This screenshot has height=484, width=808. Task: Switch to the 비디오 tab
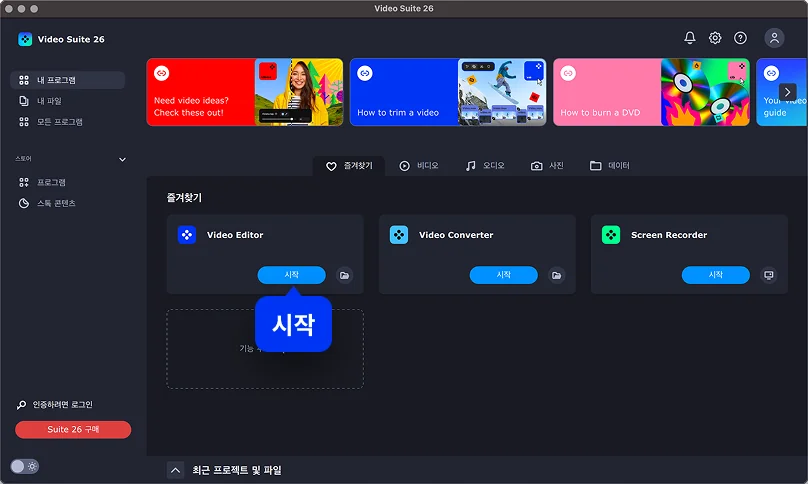click(419, 165)
